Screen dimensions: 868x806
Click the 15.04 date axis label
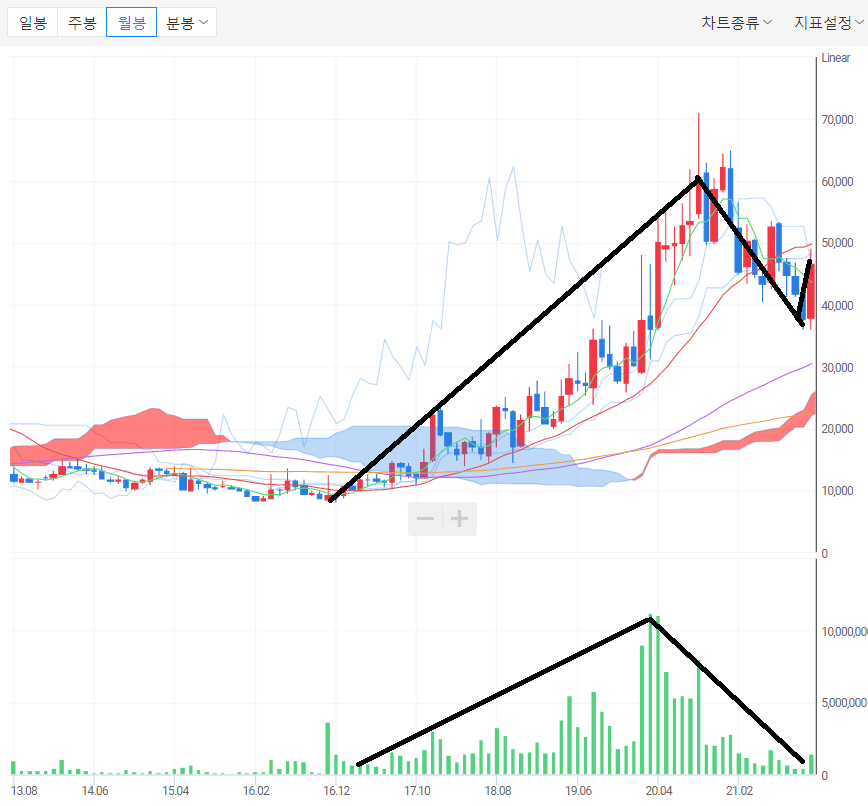[175, 790]
